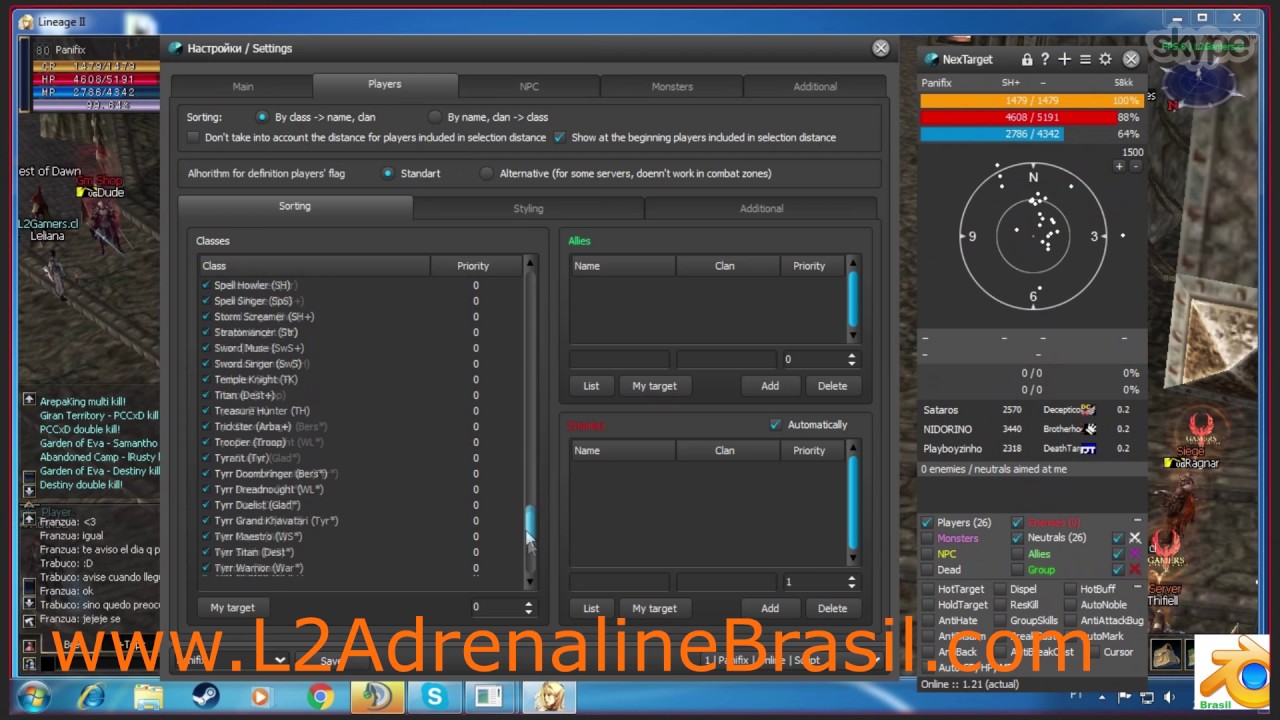Click the Sataros row clan crest icon
This screenshot has height=720, width=1280.
coord(1088,410)
